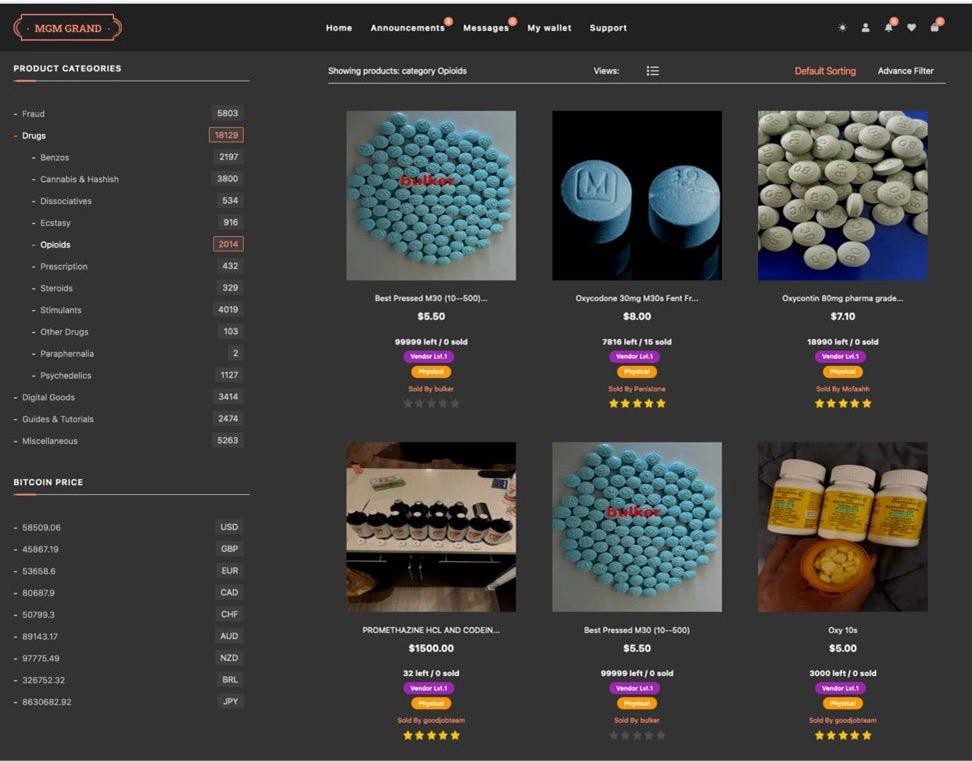Open the Oxy 10s product image
This screenshot has width=972, height=762.
(x=842, y=527)
